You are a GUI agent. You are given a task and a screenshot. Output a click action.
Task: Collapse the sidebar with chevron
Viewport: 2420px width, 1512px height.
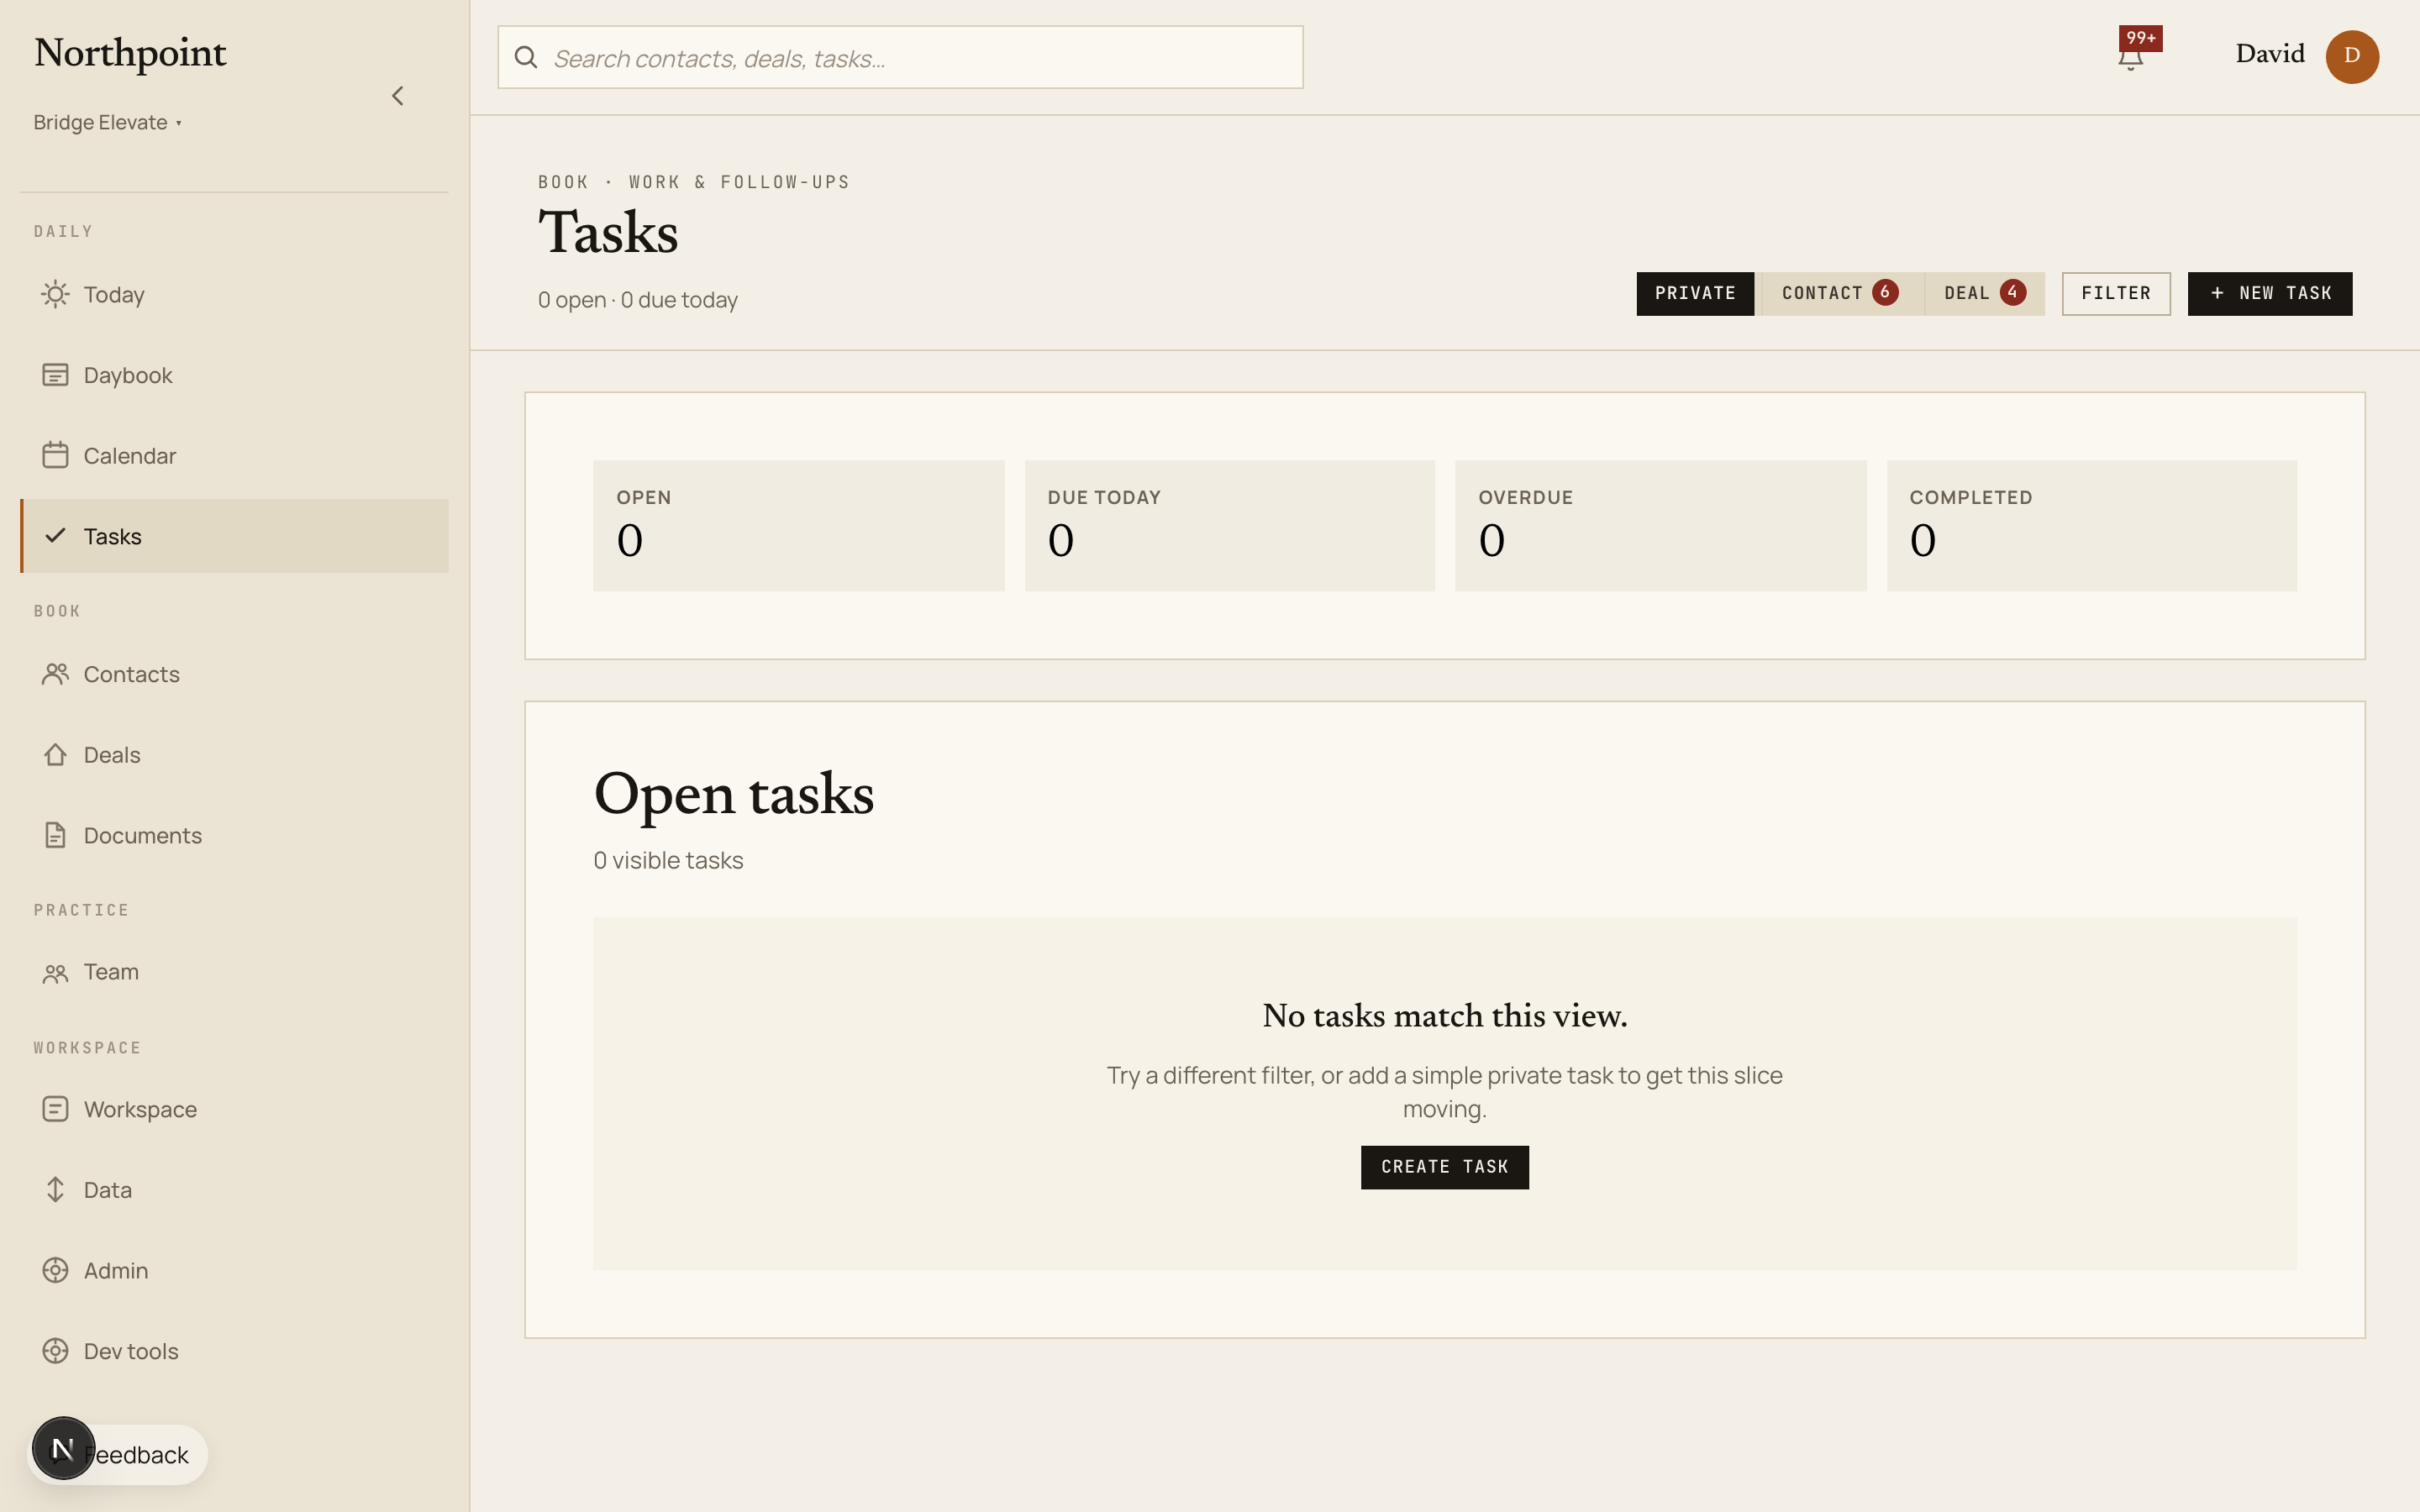pyautogui.click(x=398, y=96)
